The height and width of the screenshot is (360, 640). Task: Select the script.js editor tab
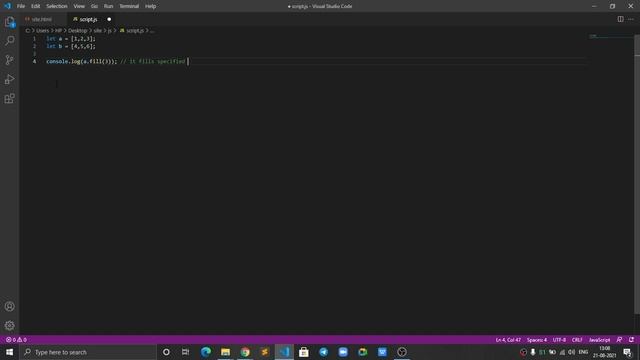pos(88,19)
